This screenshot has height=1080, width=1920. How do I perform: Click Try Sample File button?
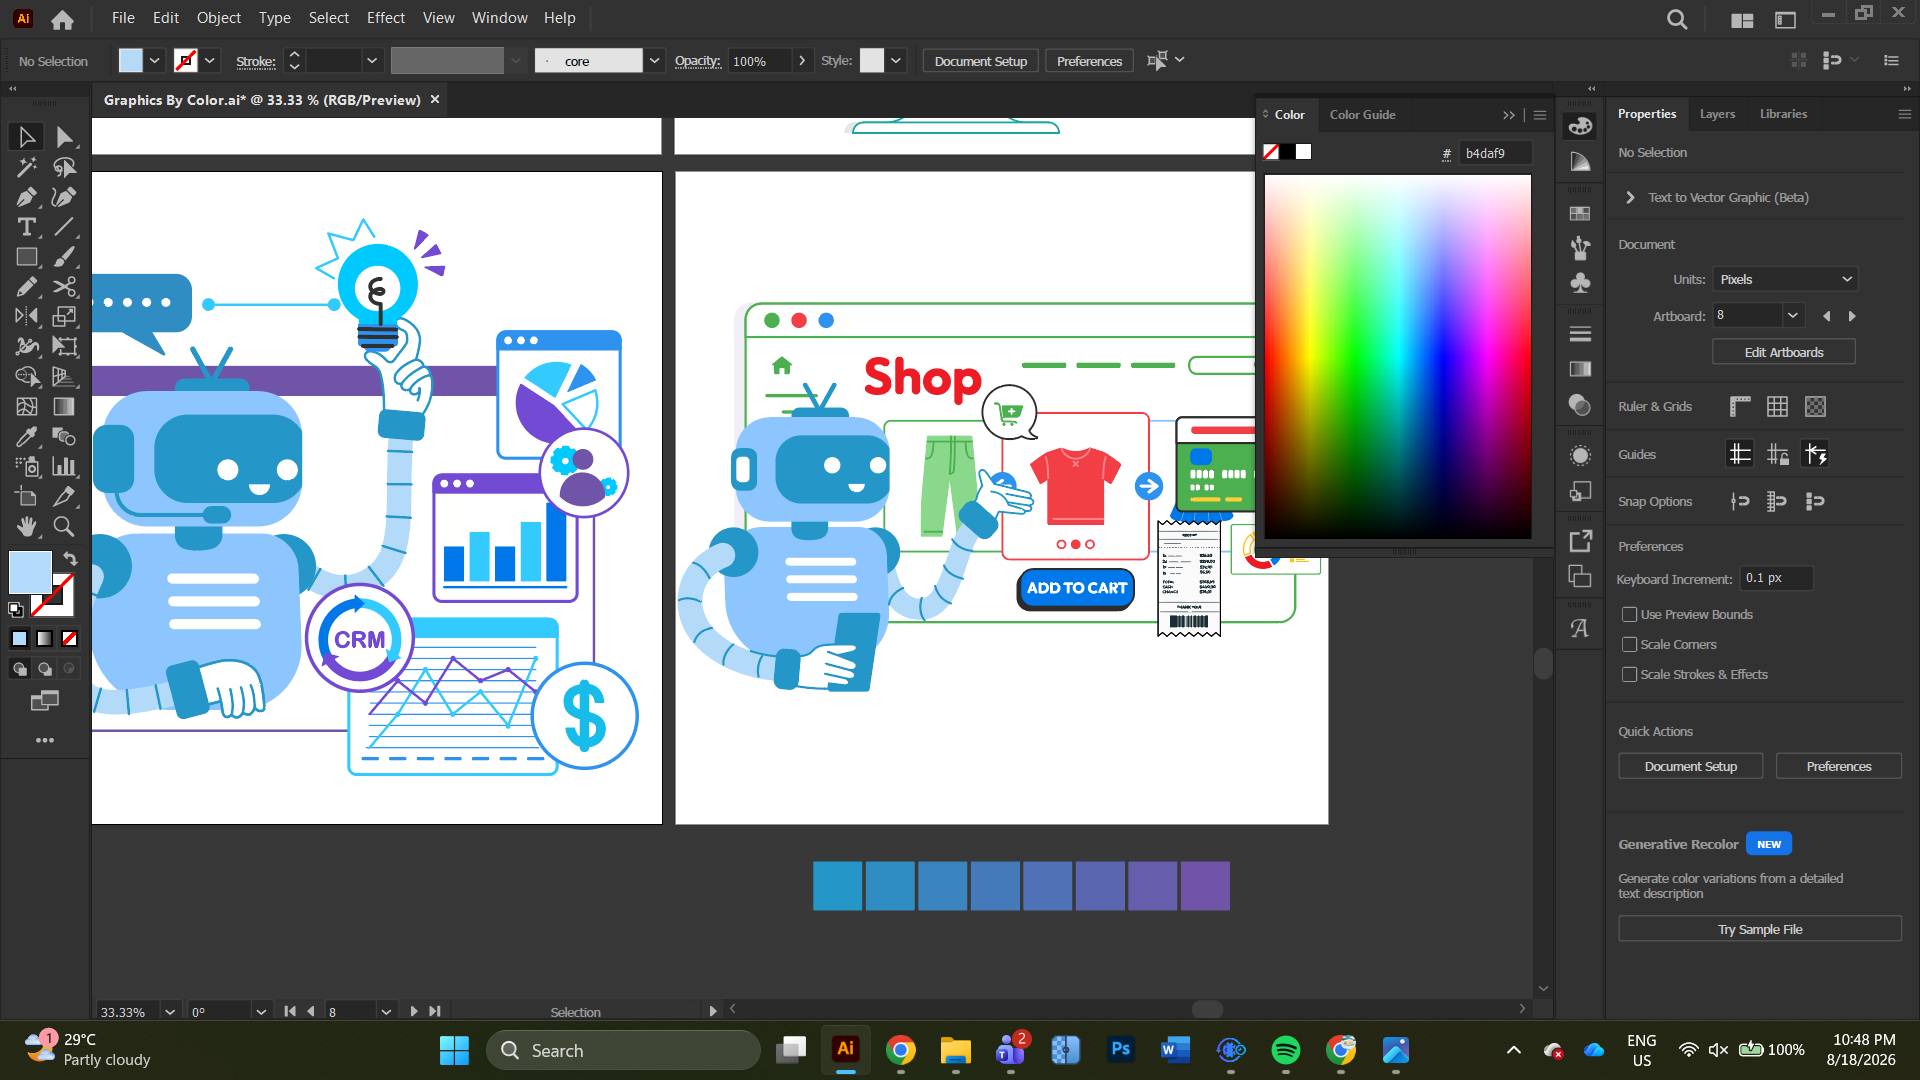1760,929
